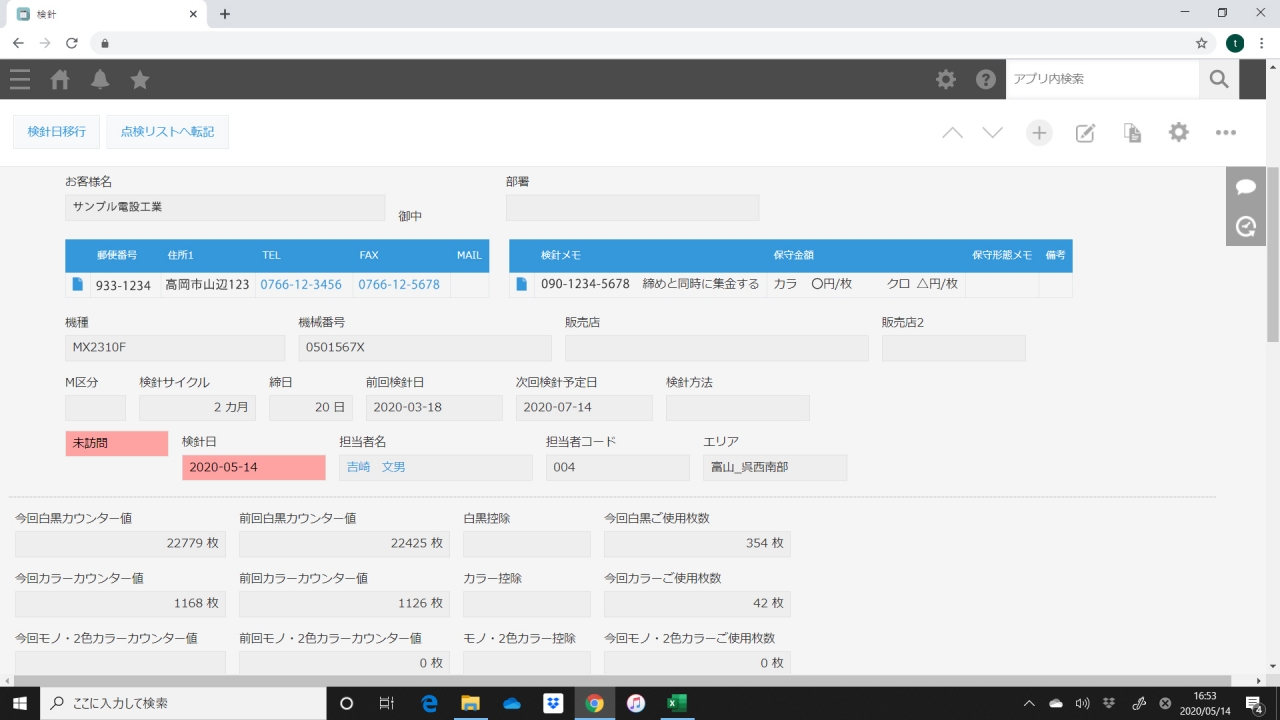1280x720 pixels.
Task: Open the 吉崎 文男 user link
Action: tap(376, 467)
